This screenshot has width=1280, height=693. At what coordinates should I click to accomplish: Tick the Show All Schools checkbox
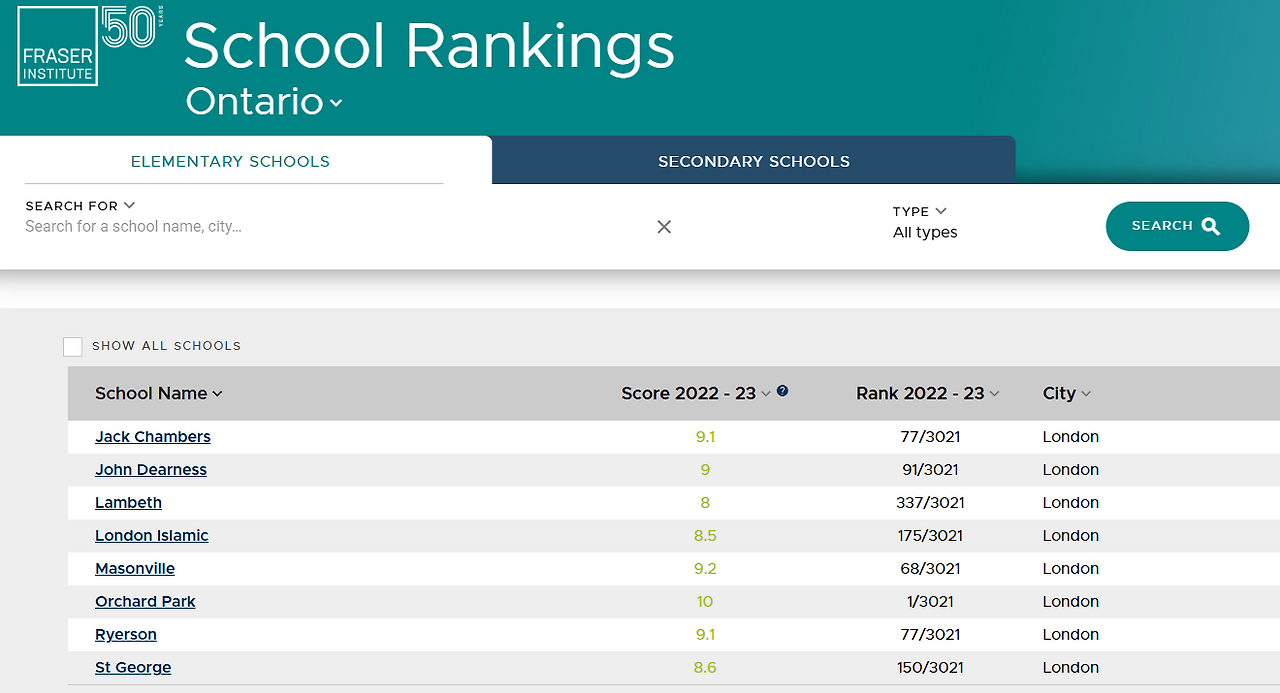(72, 346)
